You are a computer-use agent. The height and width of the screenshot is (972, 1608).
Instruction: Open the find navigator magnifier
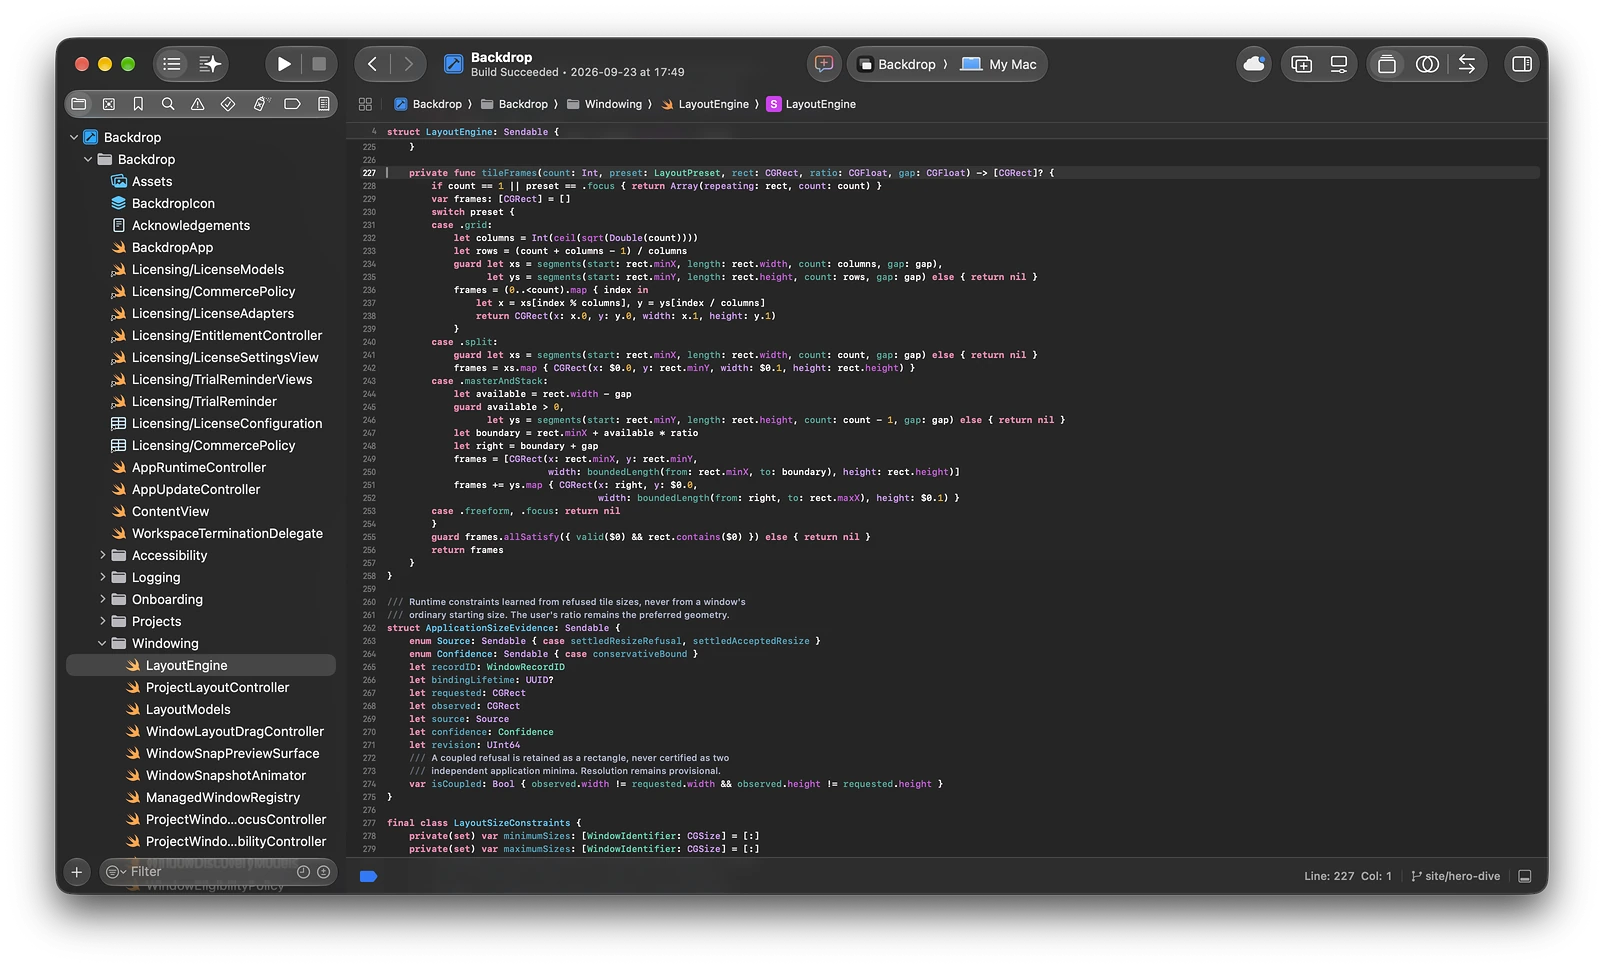168,104
